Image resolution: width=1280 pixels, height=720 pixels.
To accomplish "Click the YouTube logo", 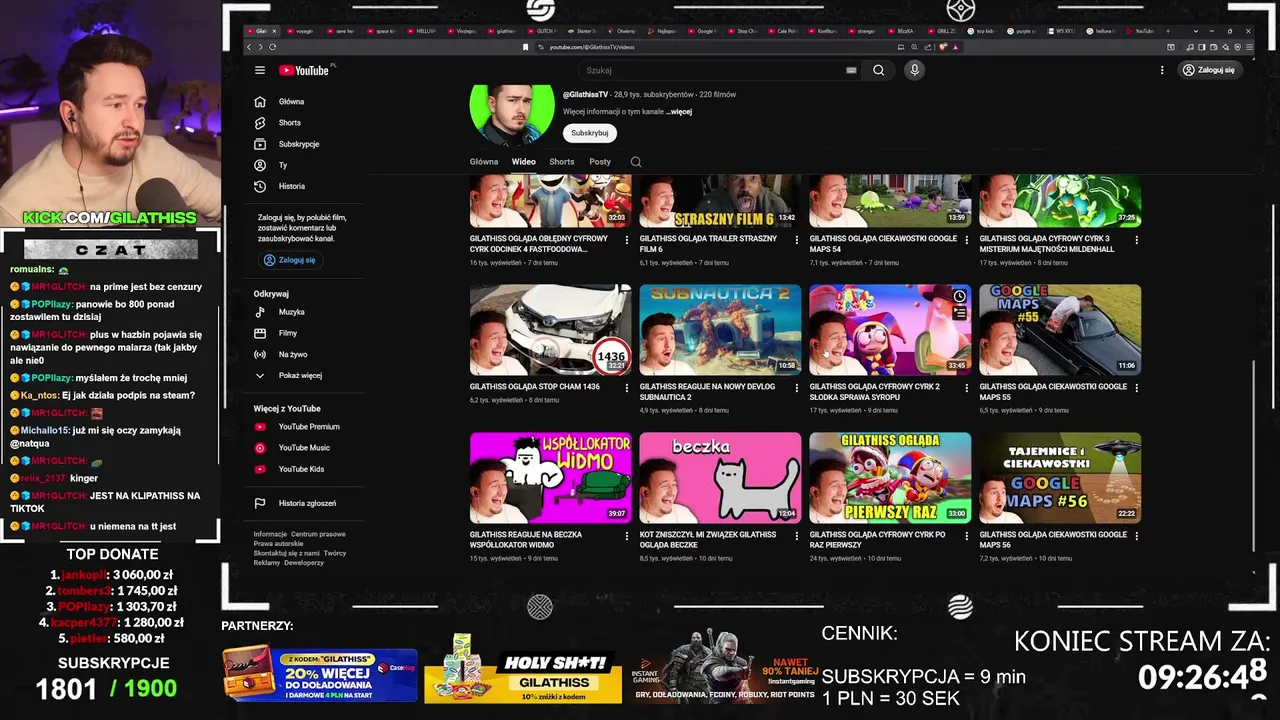I will [304, 70].
